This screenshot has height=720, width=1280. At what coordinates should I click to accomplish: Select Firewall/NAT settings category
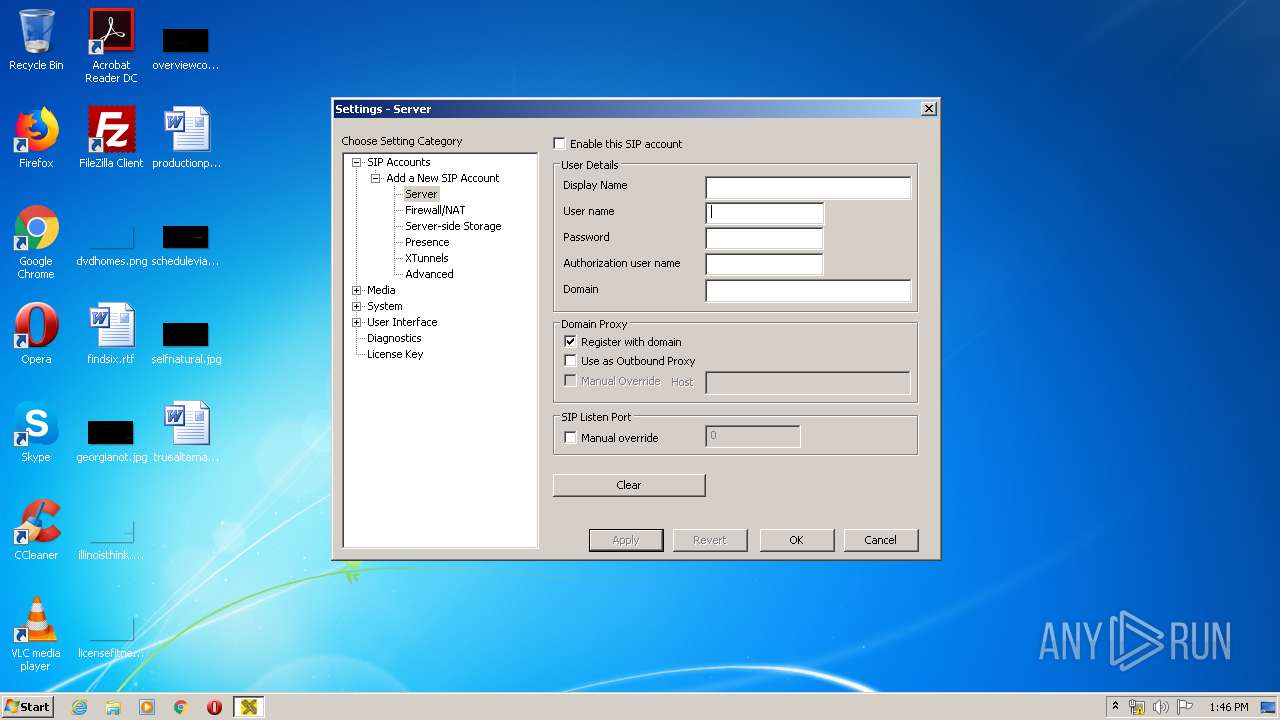click(x=435, y=210)
